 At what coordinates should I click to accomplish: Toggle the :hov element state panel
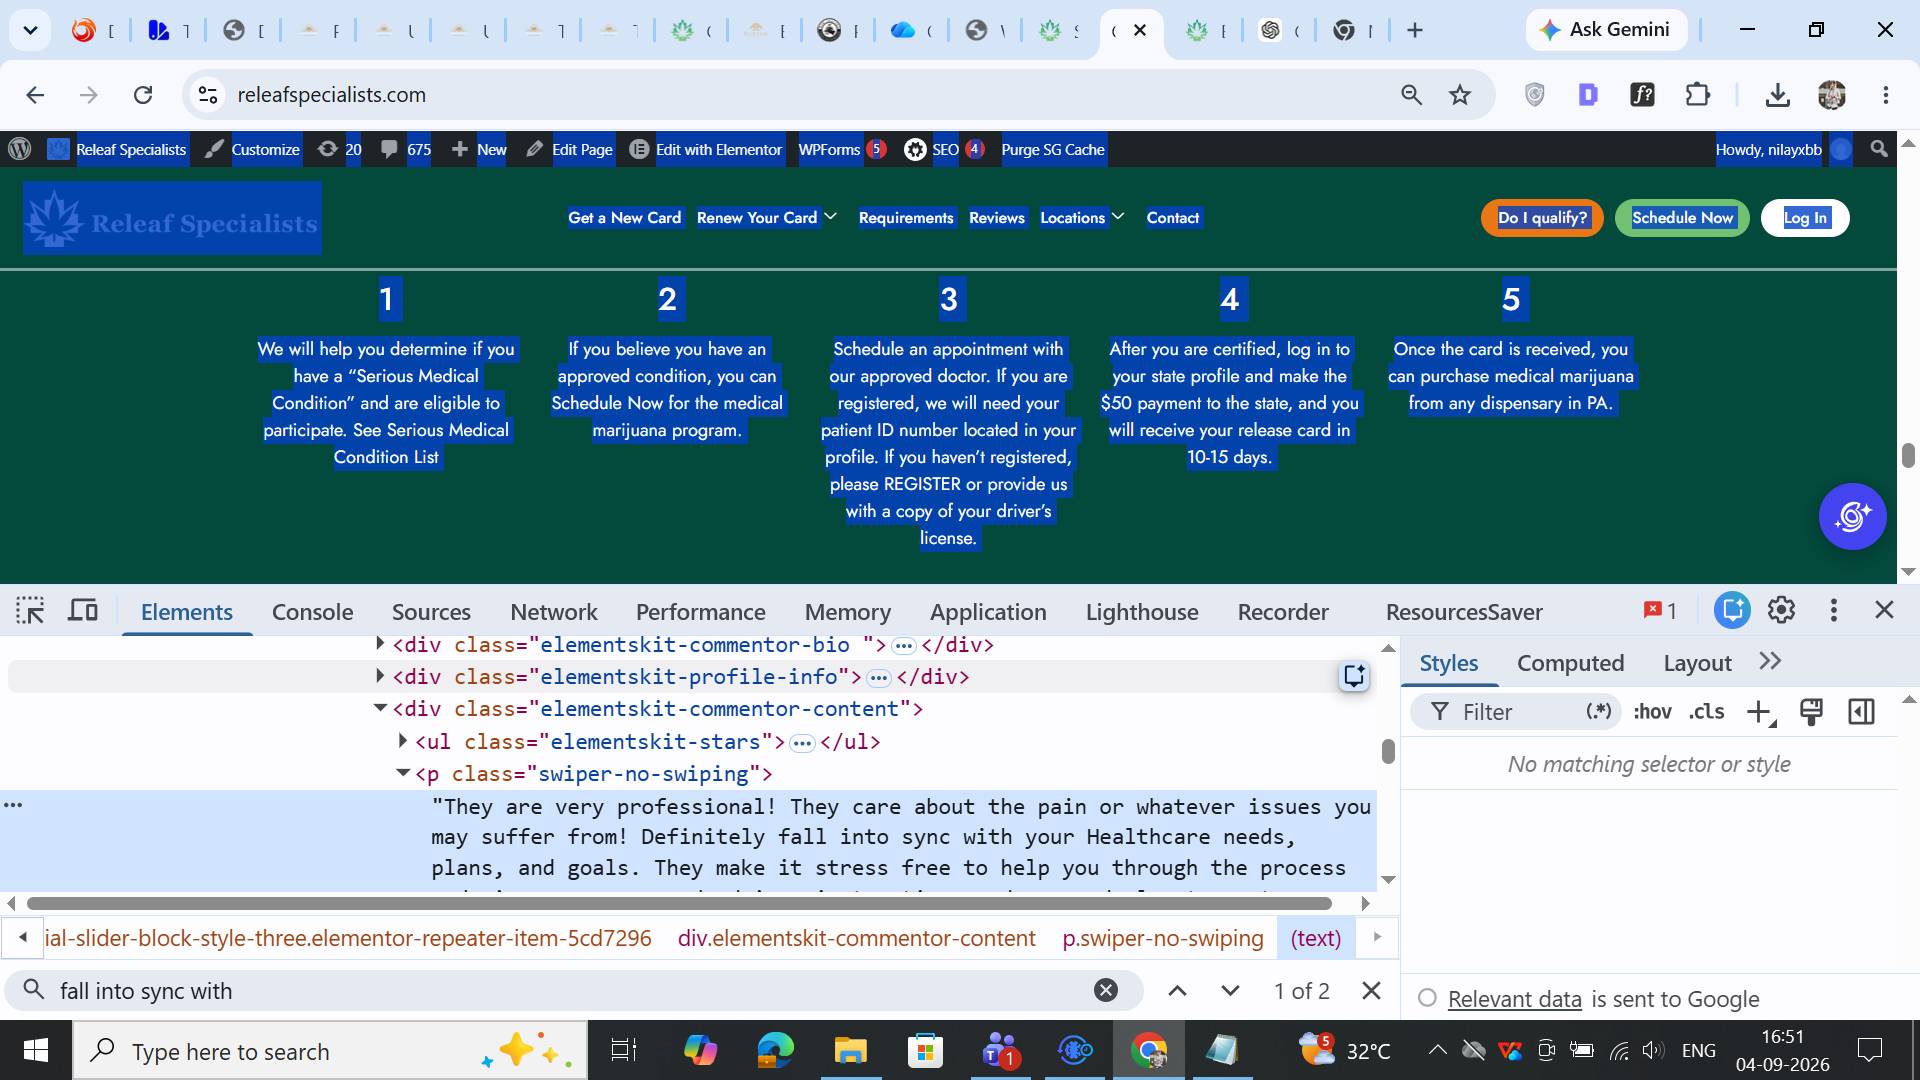(x=1652, y=711)
